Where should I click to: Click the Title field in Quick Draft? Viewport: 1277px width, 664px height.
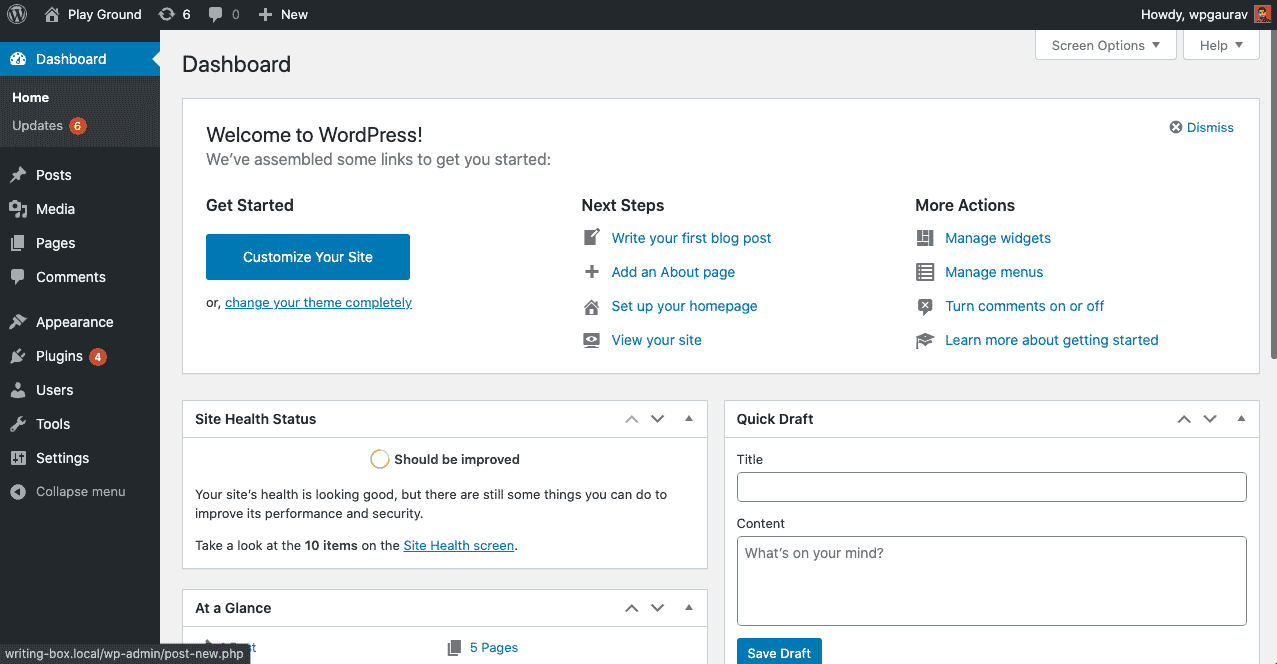[x=991, y=487]
